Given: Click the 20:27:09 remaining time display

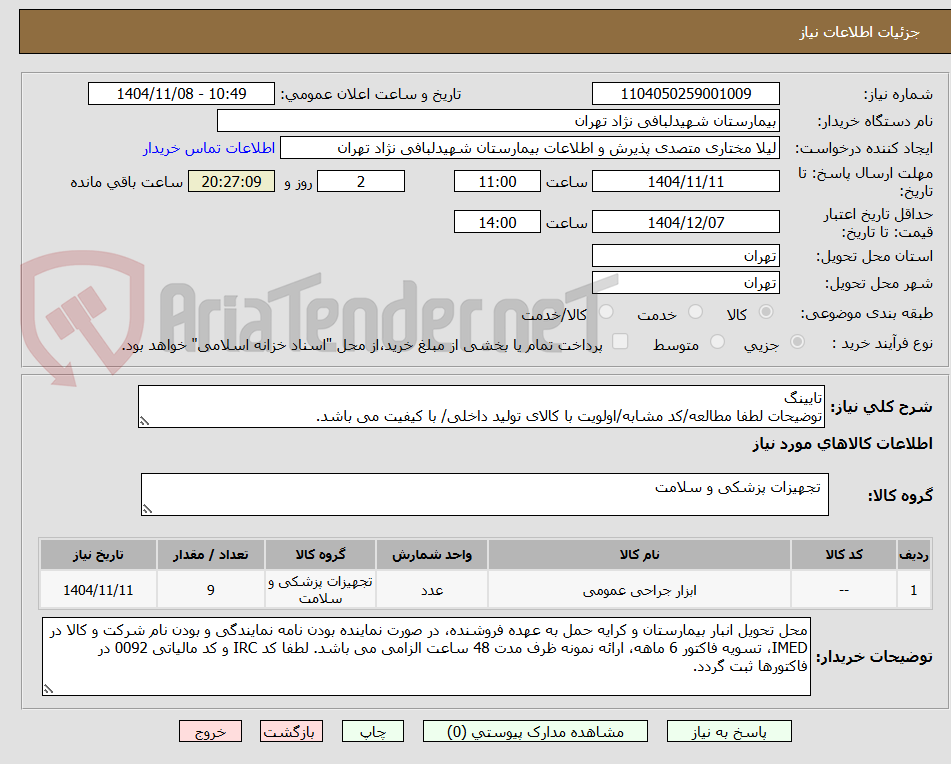Looking at the screenshot, I should point(231,181).
